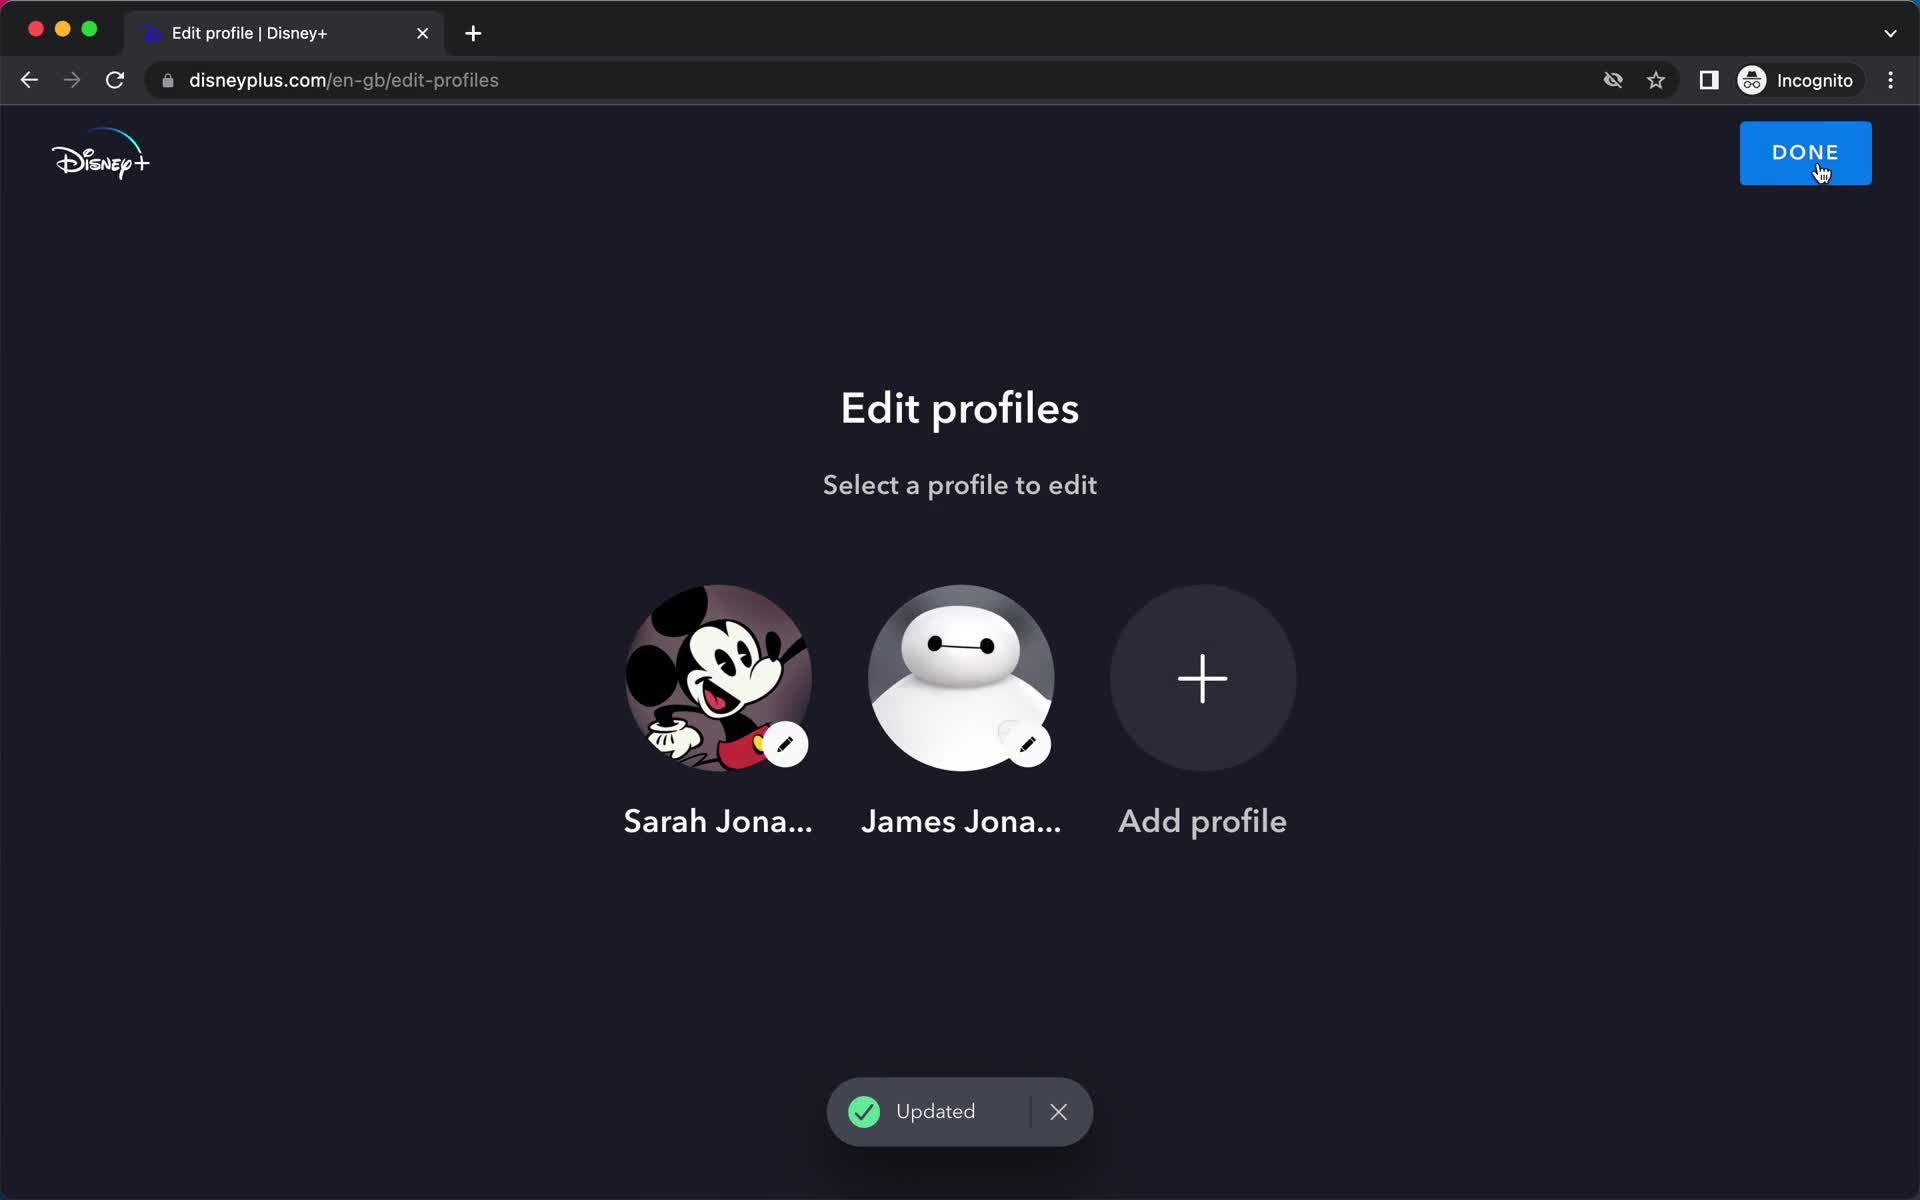1920x1200 pixels.
Task: Click the Mickey Mouse profile icon for Sarah
Action: click(717, 677)
